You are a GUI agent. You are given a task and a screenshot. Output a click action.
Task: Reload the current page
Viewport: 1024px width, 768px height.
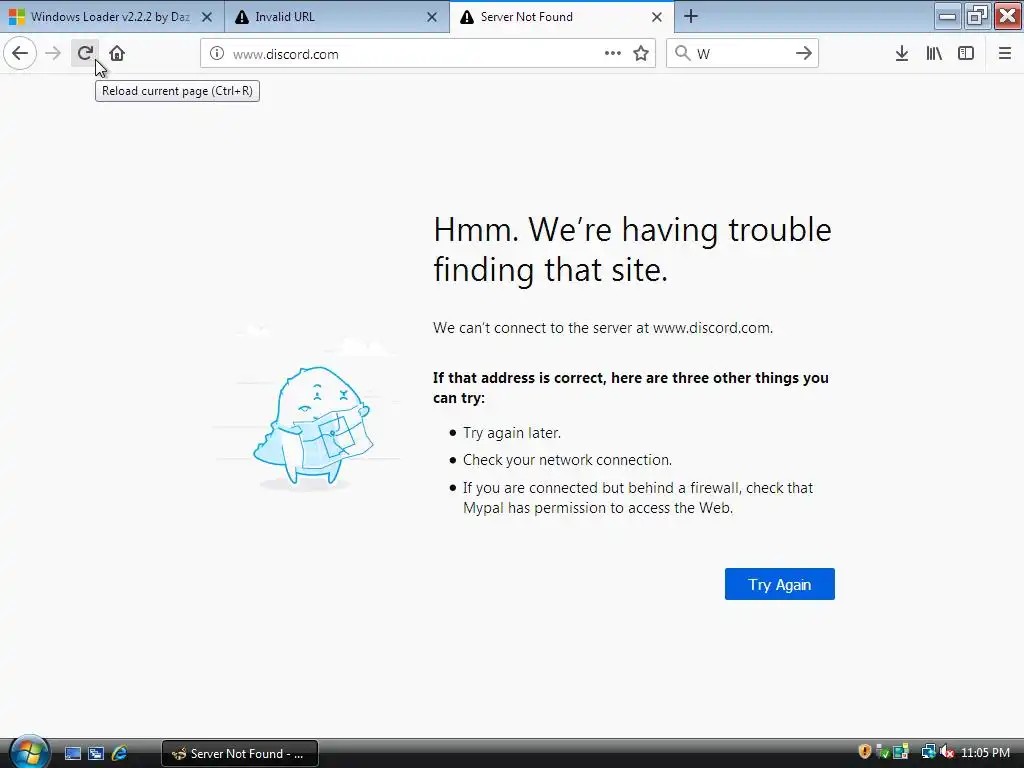coord(85,53)
